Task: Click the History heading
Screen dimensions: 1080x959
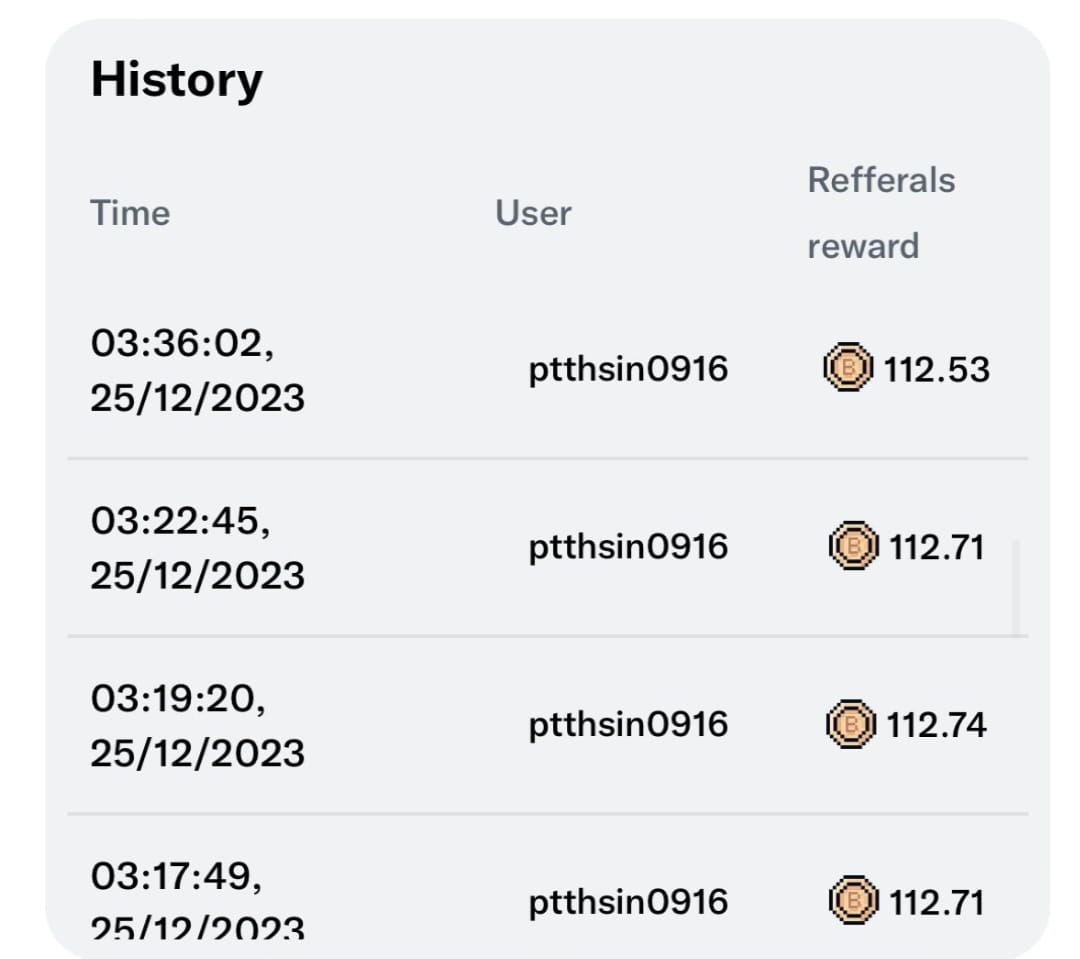Action: pos(176,80)
